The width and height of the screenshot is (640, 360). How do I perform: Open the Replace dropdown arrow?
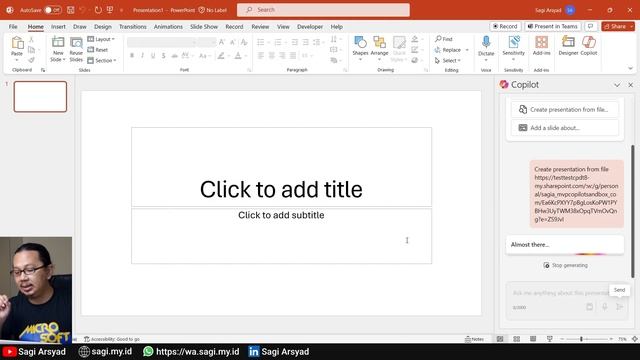point(467,50)
